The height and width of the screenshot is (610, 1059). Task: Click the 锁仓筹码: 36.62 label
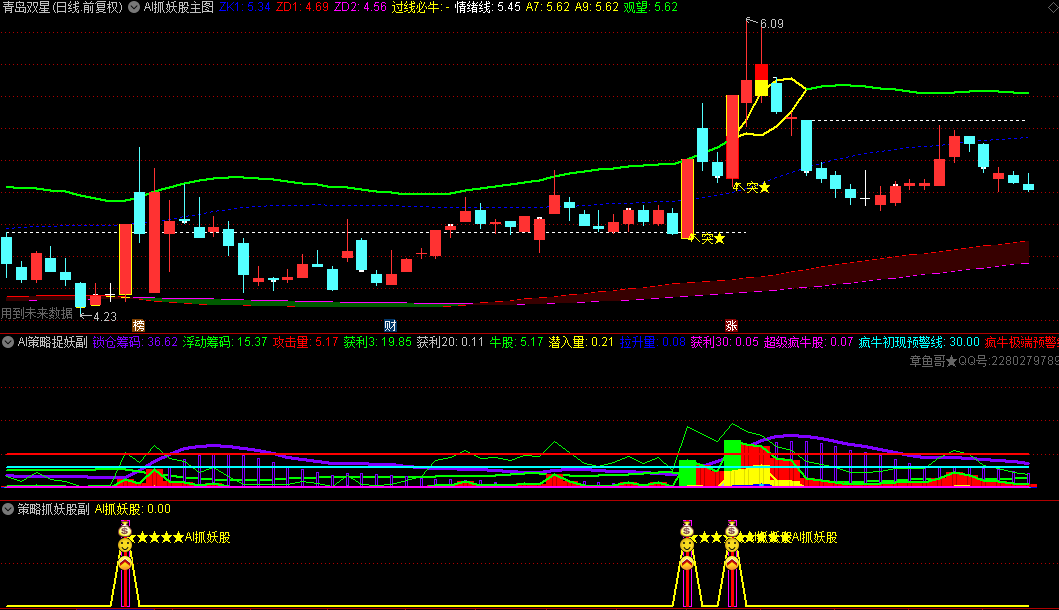135,342
